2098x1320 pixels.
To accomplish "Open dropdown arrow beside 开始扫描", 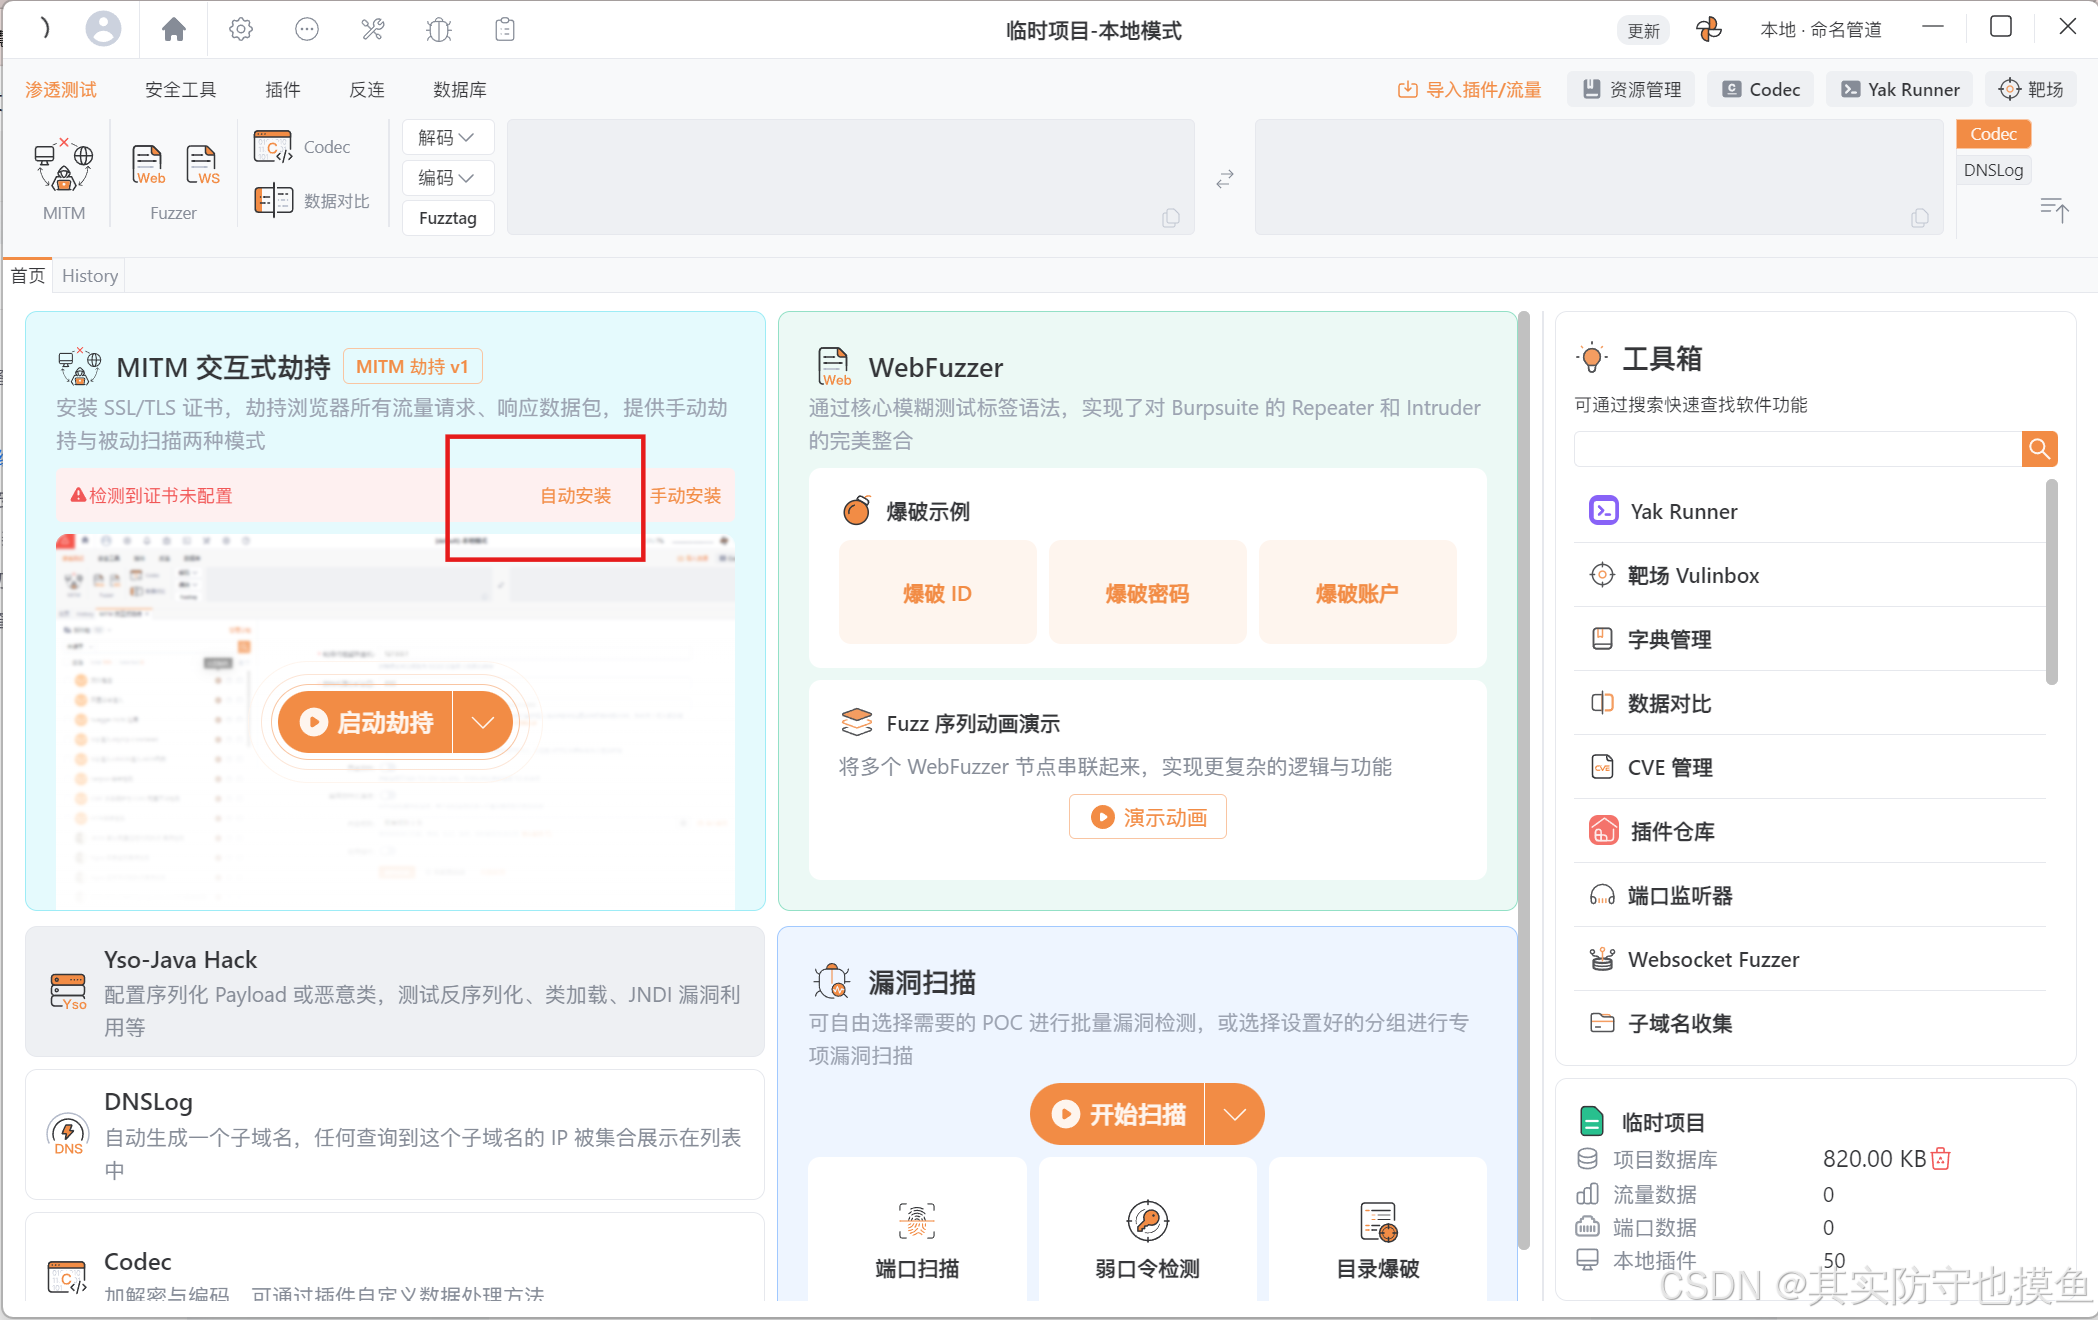I will (x=1235, y=1114).
